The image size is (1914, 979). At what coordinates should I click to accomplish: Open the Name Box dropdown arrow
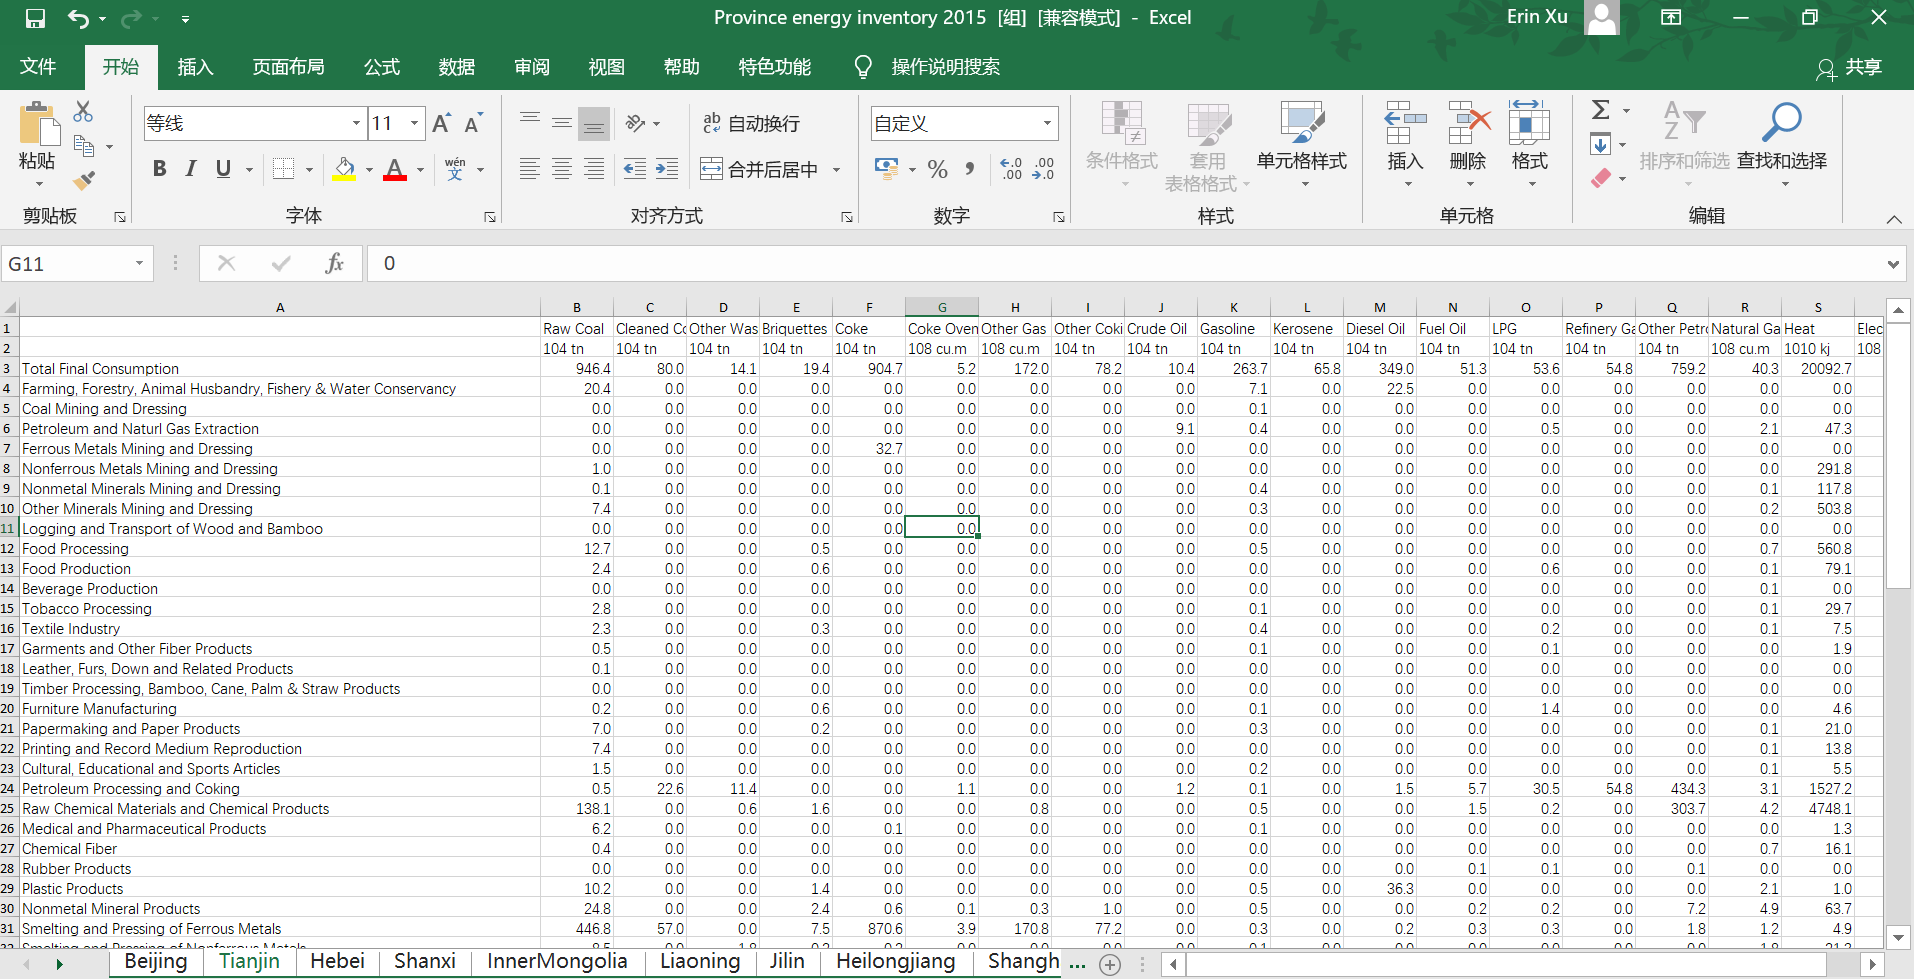pos(139,263)
